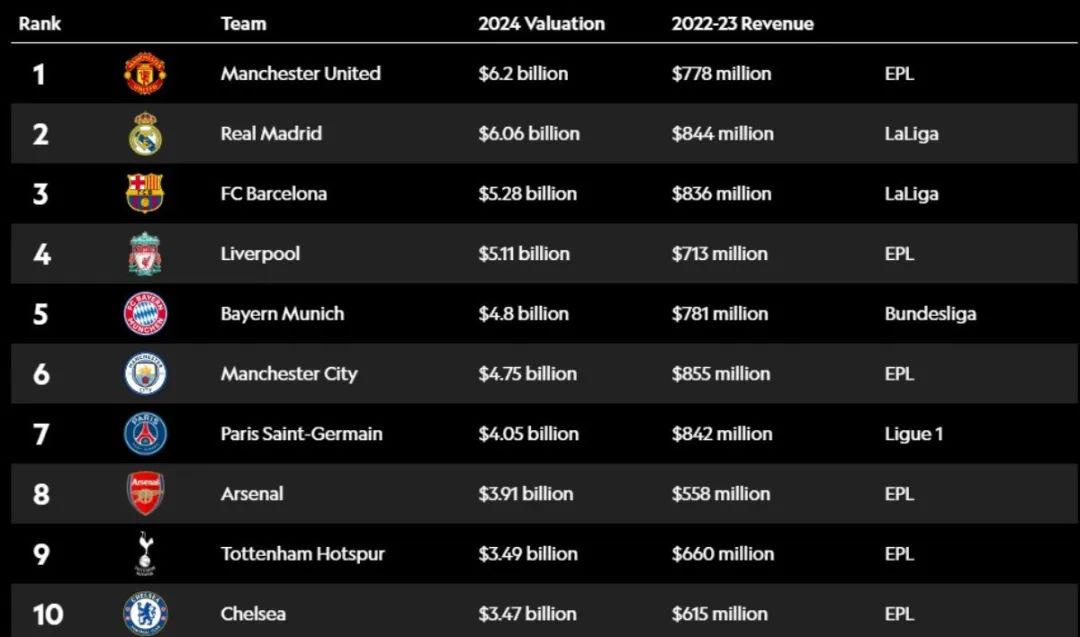Image resolution: width=1080 pixels, height=637 pixels.
Task: Select the Bundesliga league label
Action: [930, 314]
